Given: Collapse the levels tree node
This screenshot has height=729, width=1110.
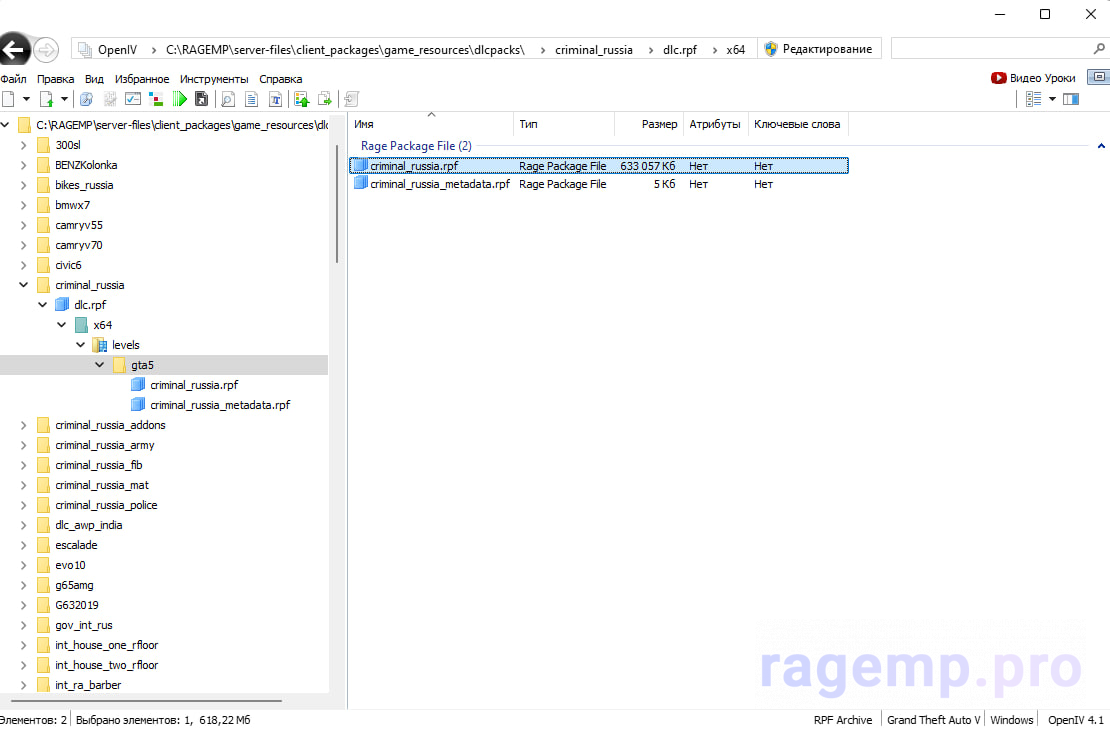Looking at the screenshot, I should point(81,345).
